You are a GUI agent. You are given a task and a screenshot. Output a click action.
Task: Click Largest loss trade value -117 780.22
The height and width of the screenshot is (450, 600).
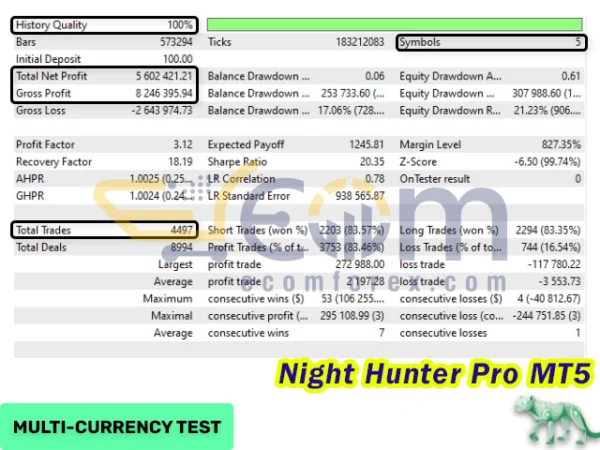click(554, 264)
